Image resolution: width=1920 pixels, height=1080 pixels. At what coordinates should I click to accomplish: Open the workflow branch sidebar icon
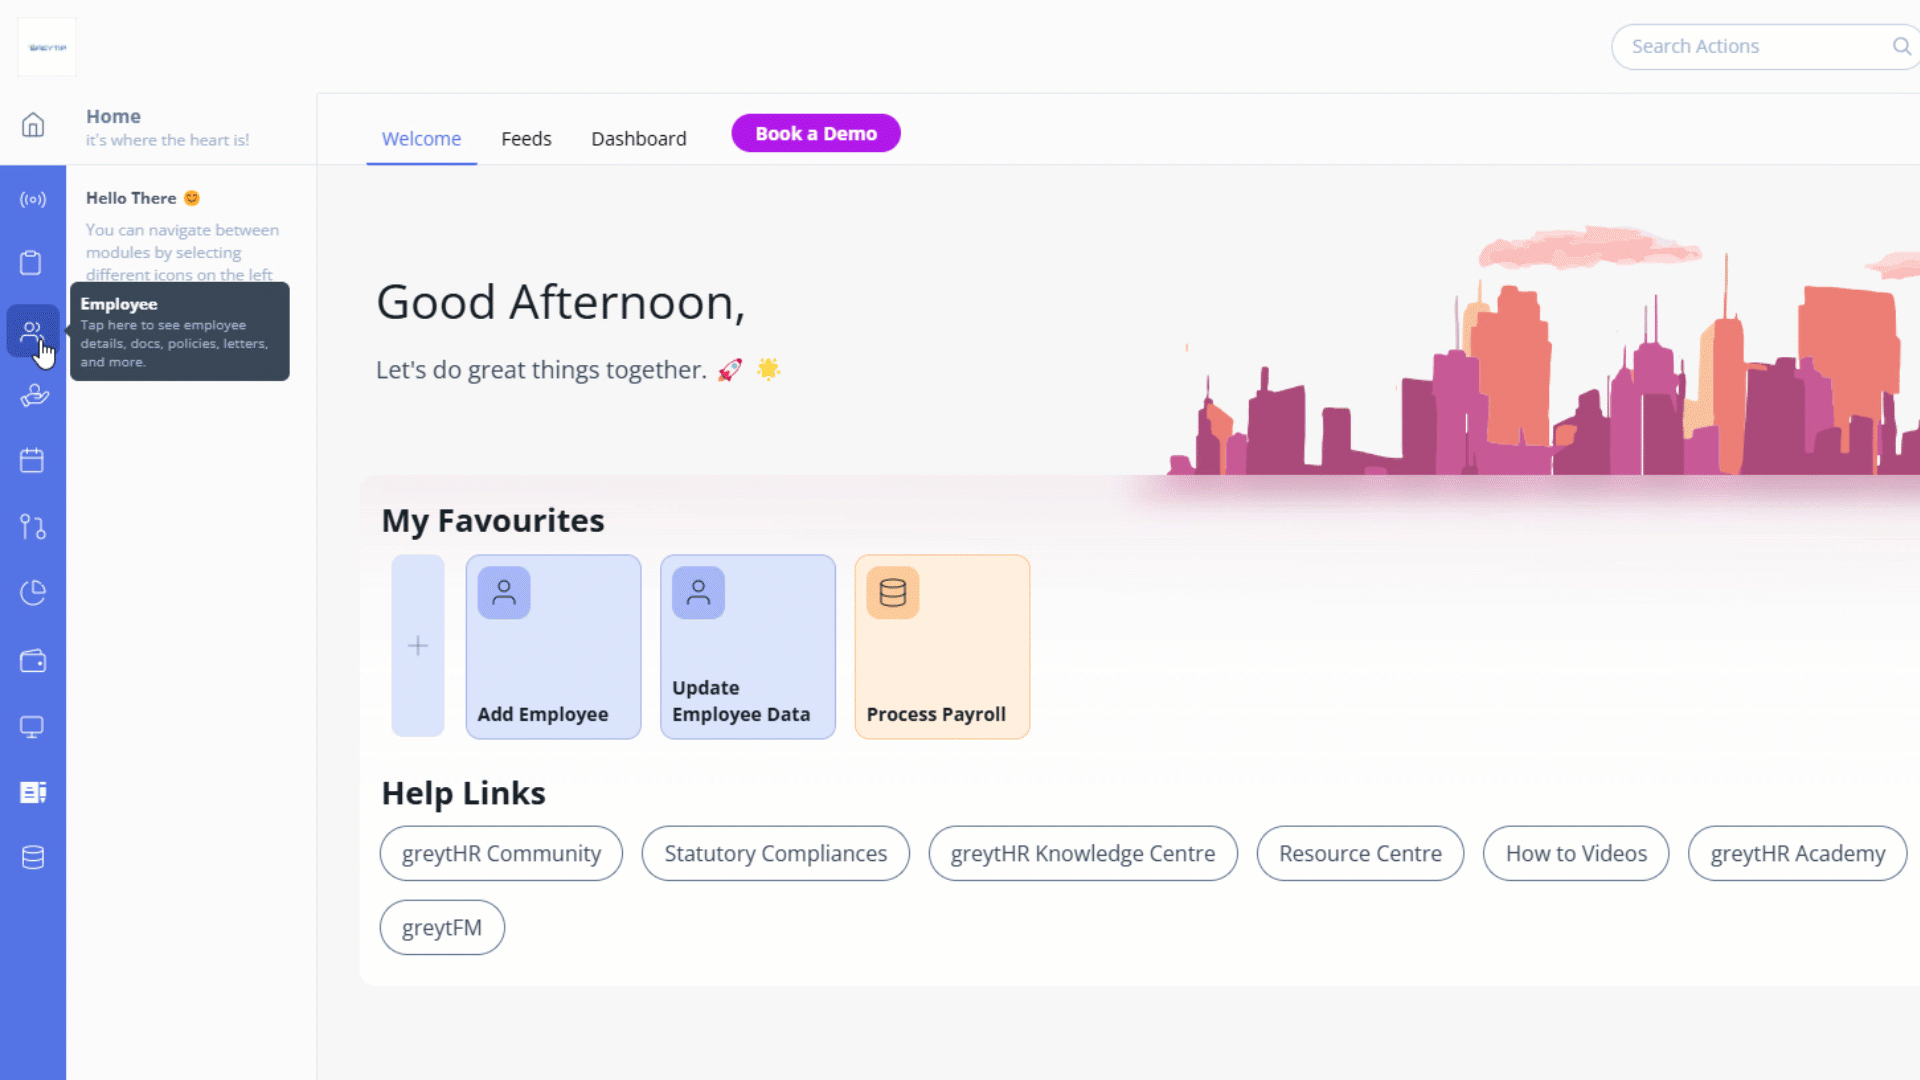tap(33, 527)
